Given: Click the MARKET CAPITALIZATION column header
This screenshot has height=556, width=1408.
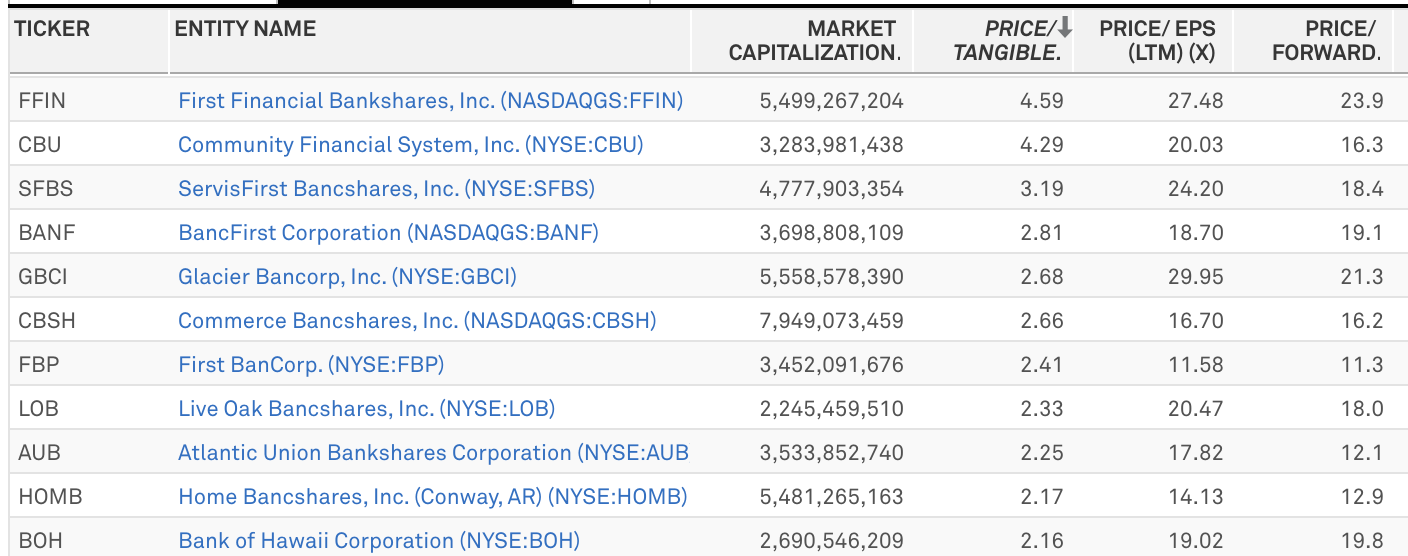Looking at the screenshot, I should point(814,41).
